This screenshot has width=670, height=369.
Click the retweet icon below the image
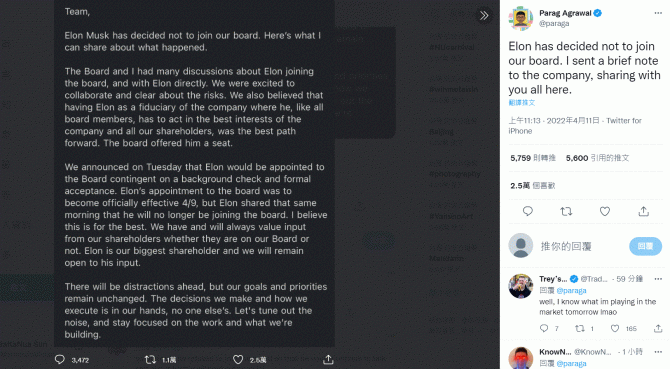pos(150,360)
